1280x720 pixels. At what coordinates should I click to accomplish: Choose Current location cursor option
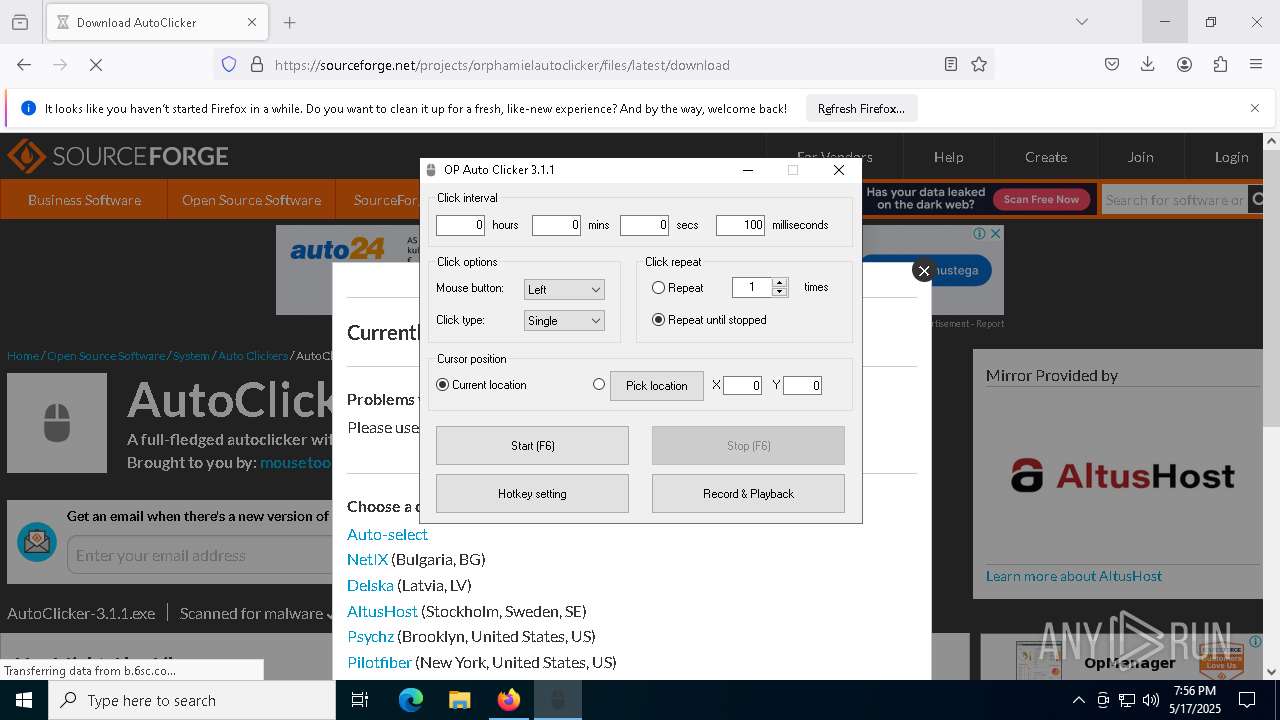pyautogui.click(x=443, y=385)
